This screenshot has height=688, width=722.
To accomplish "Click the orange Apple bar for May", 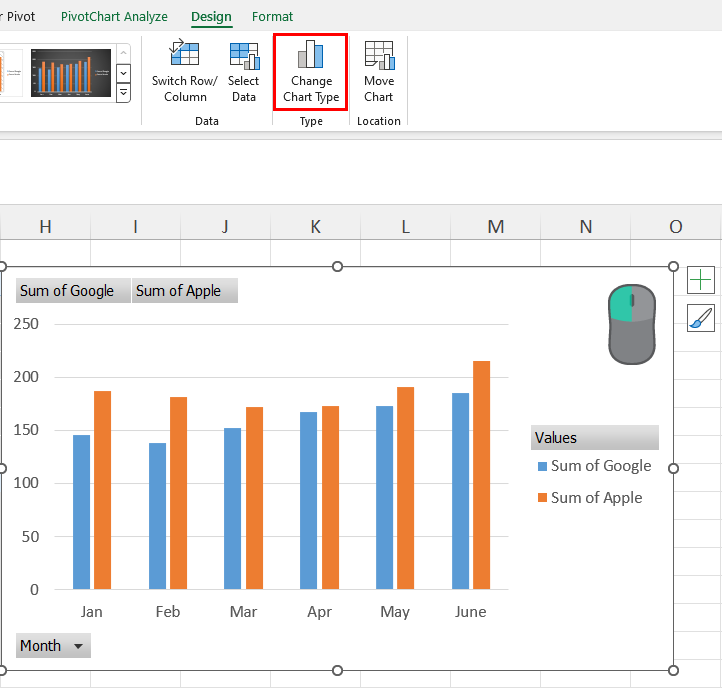I will (x=406, y=488).
